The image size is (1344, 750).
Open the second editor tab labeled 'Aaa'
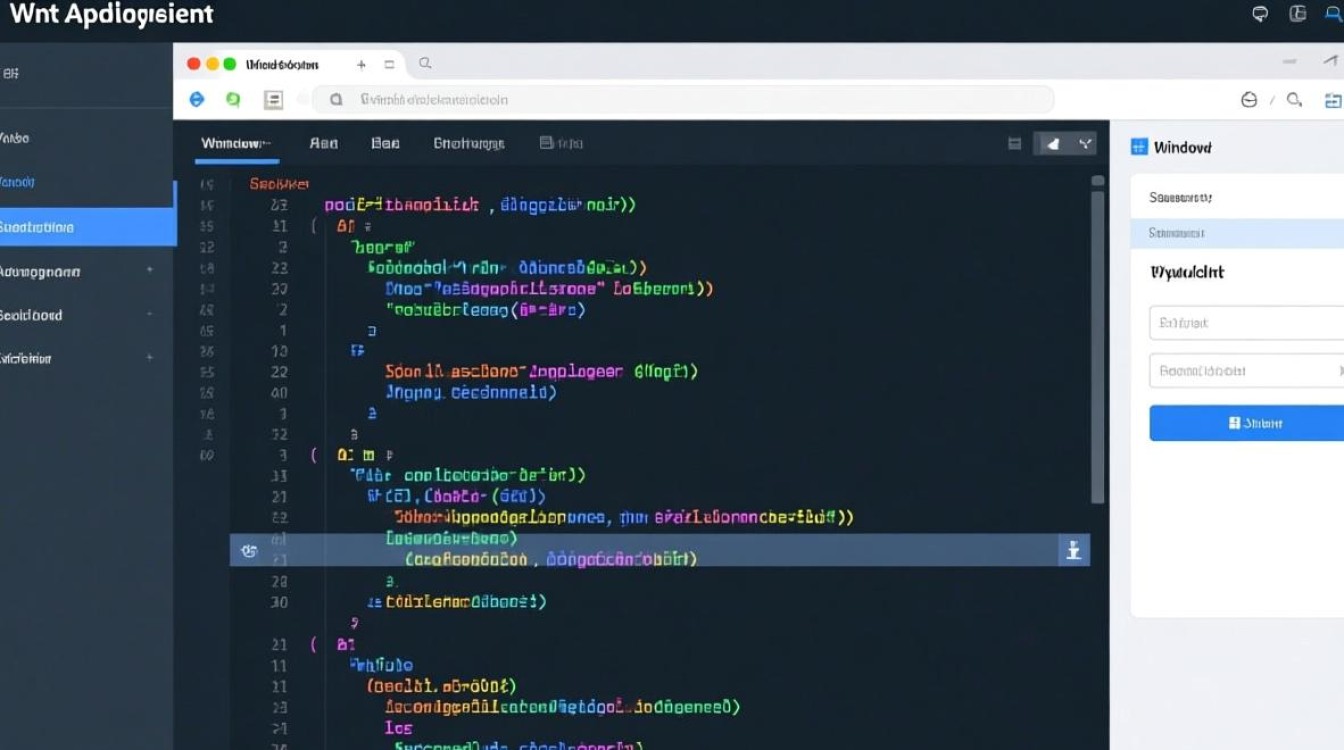323,143
